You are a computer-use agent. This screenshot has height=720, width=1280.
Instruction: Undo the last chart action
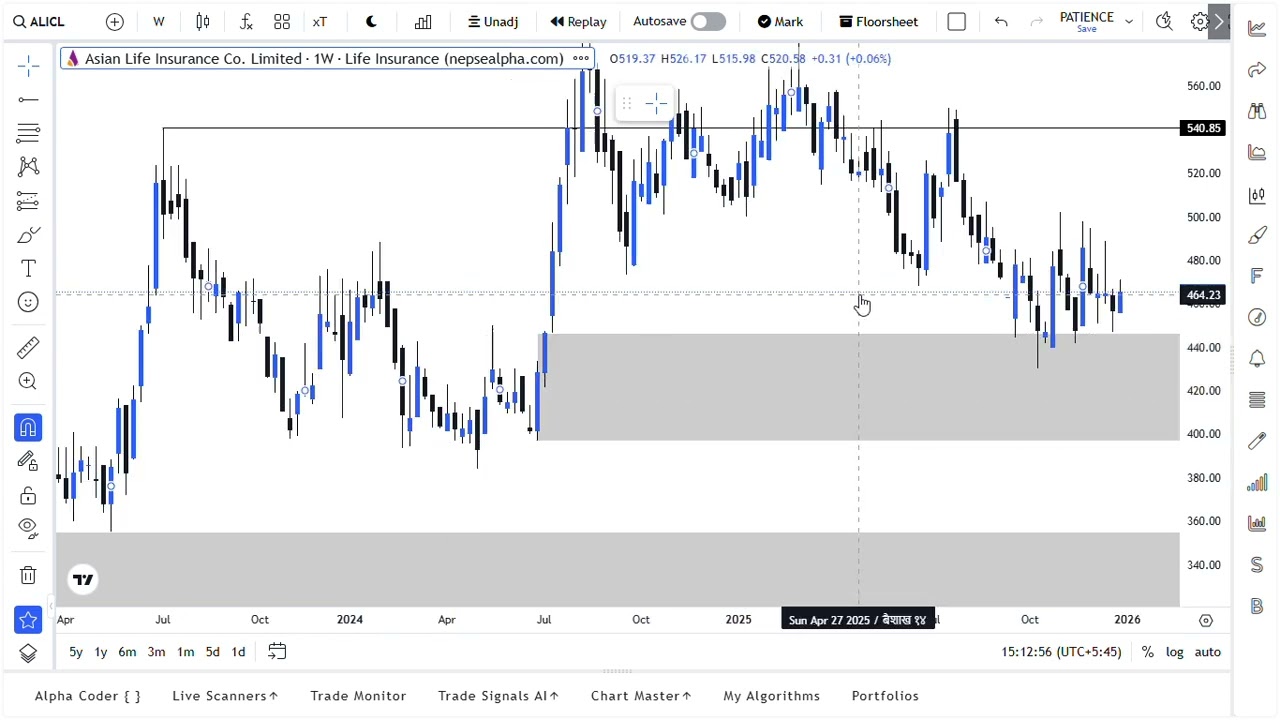tap(1001, 21)
